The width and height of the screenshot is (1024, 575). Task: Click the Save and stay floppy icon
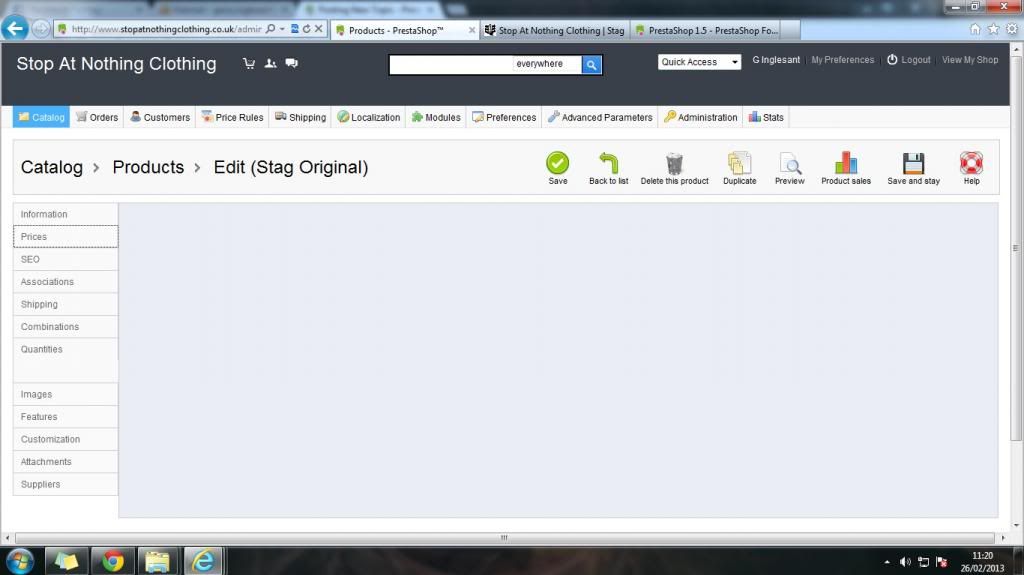913,163
